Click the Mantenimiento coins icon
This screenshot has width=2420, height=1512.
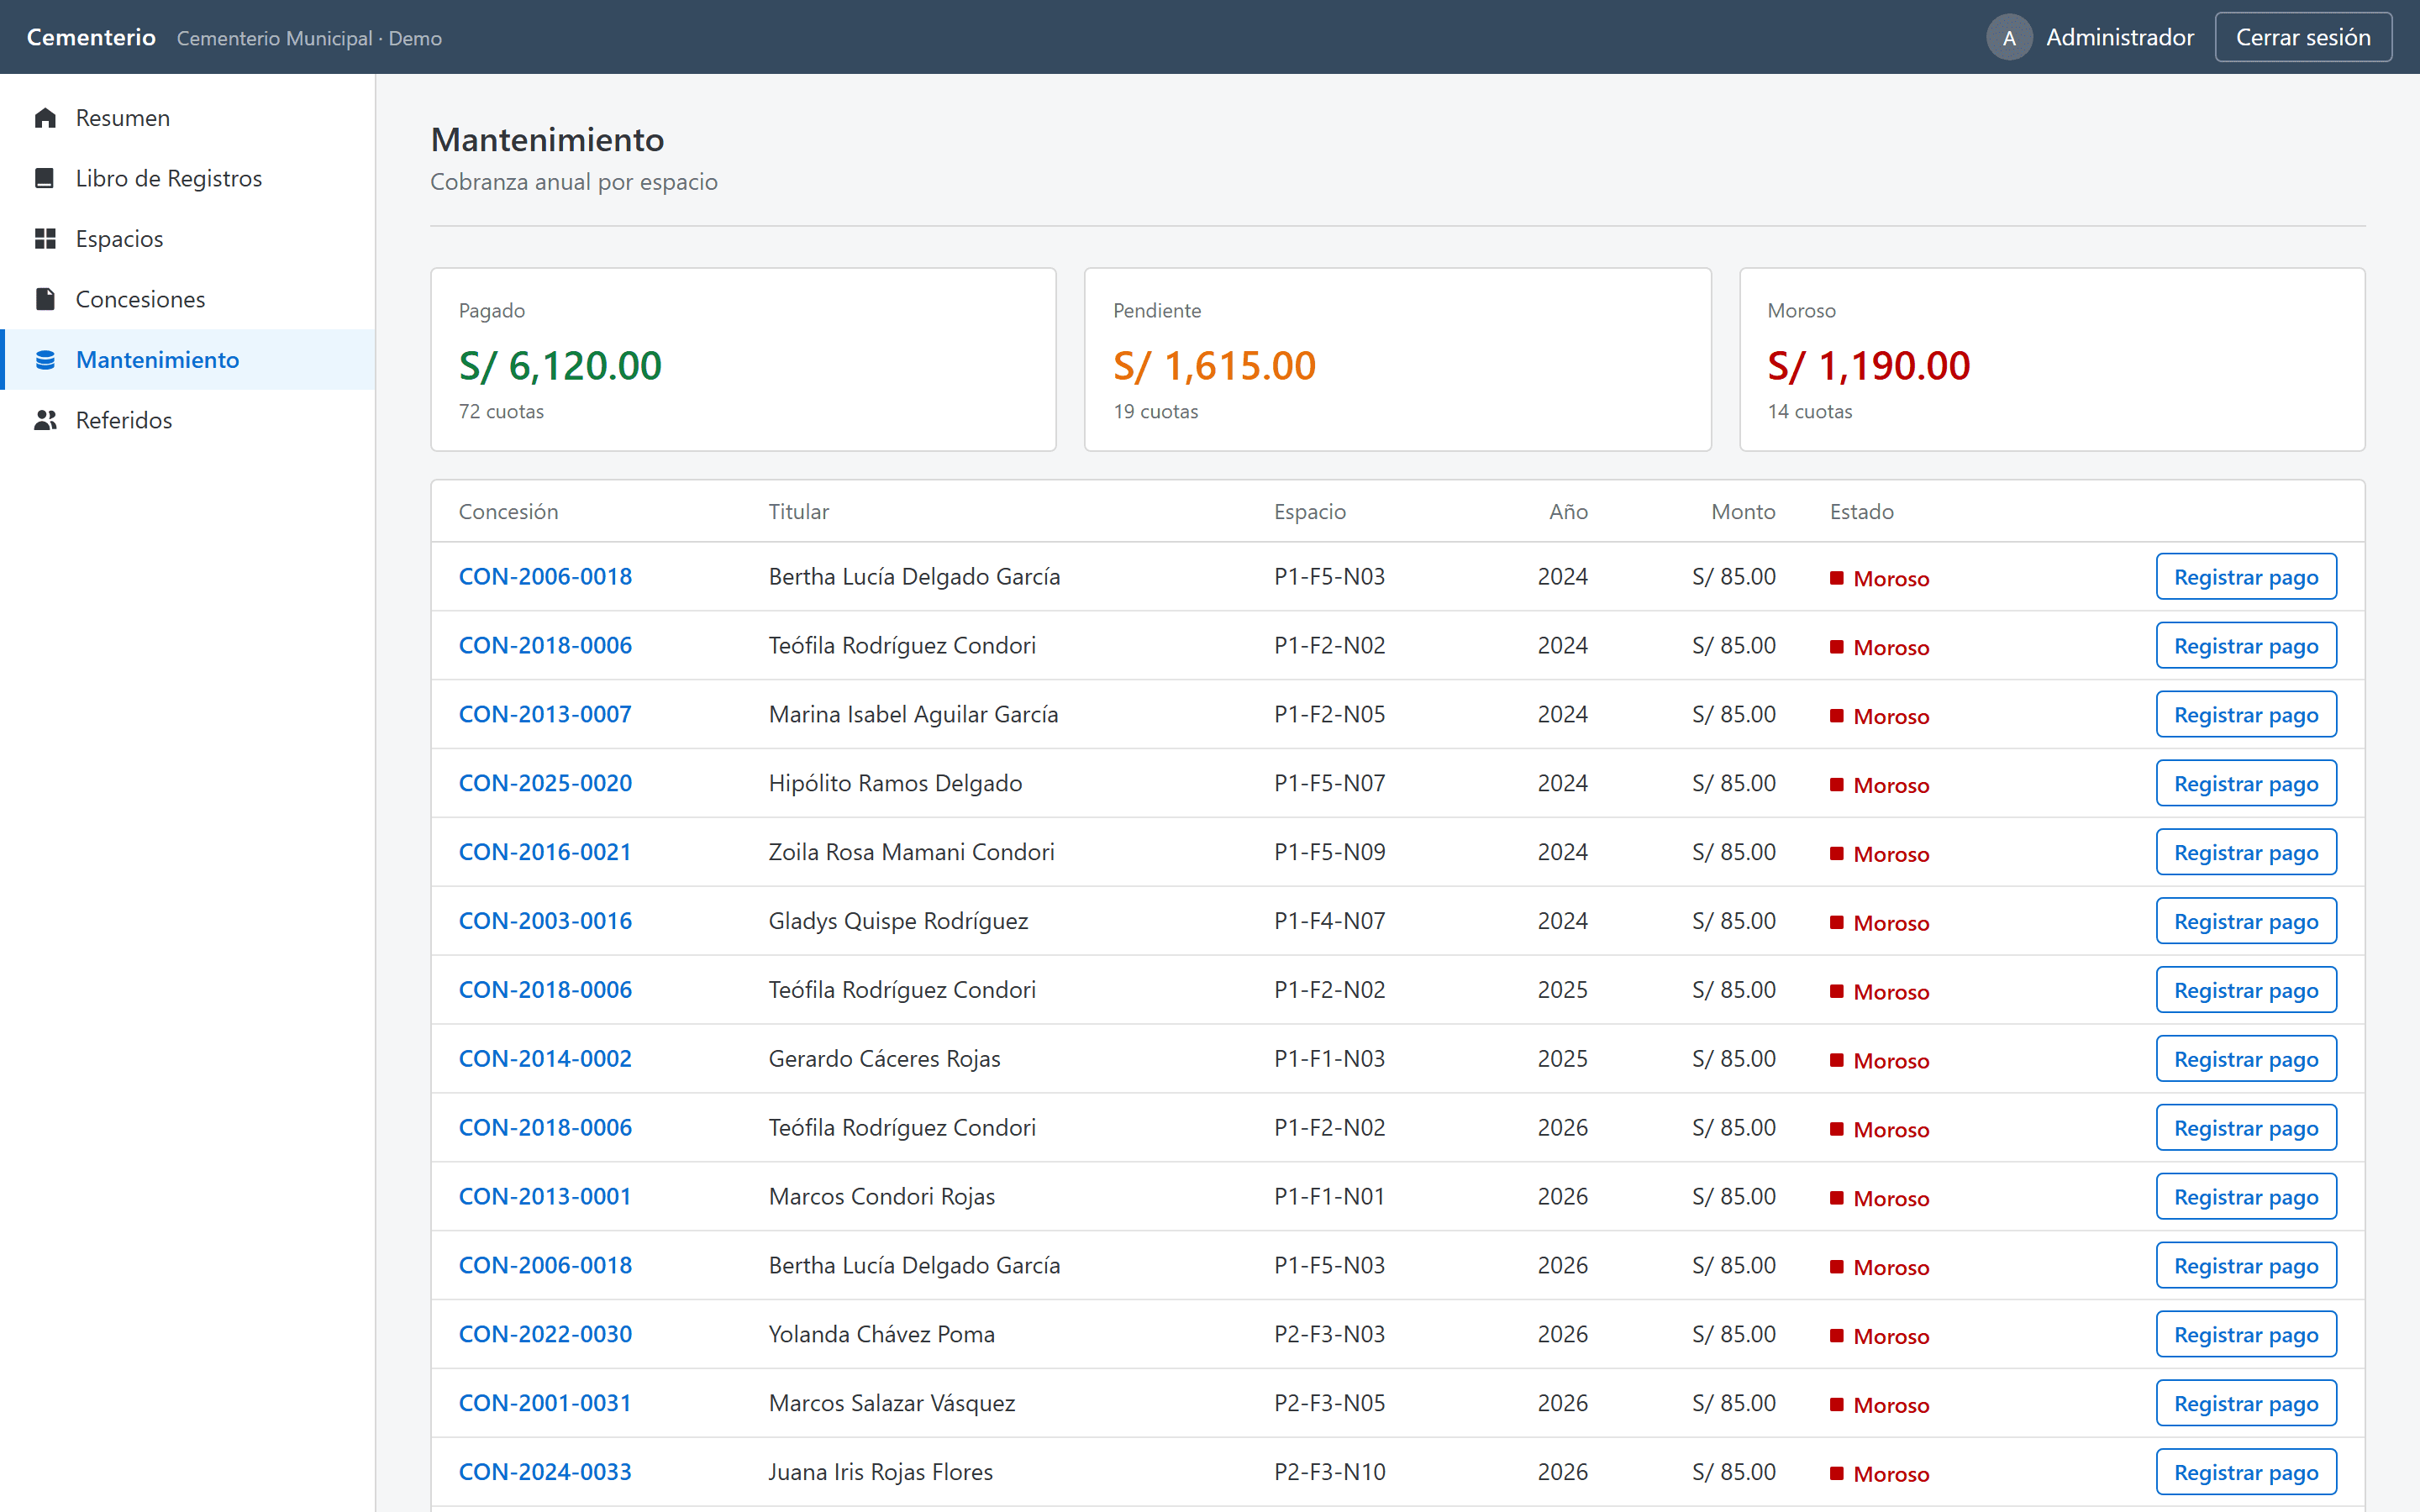pyautogui.click(x=45, y=360)
